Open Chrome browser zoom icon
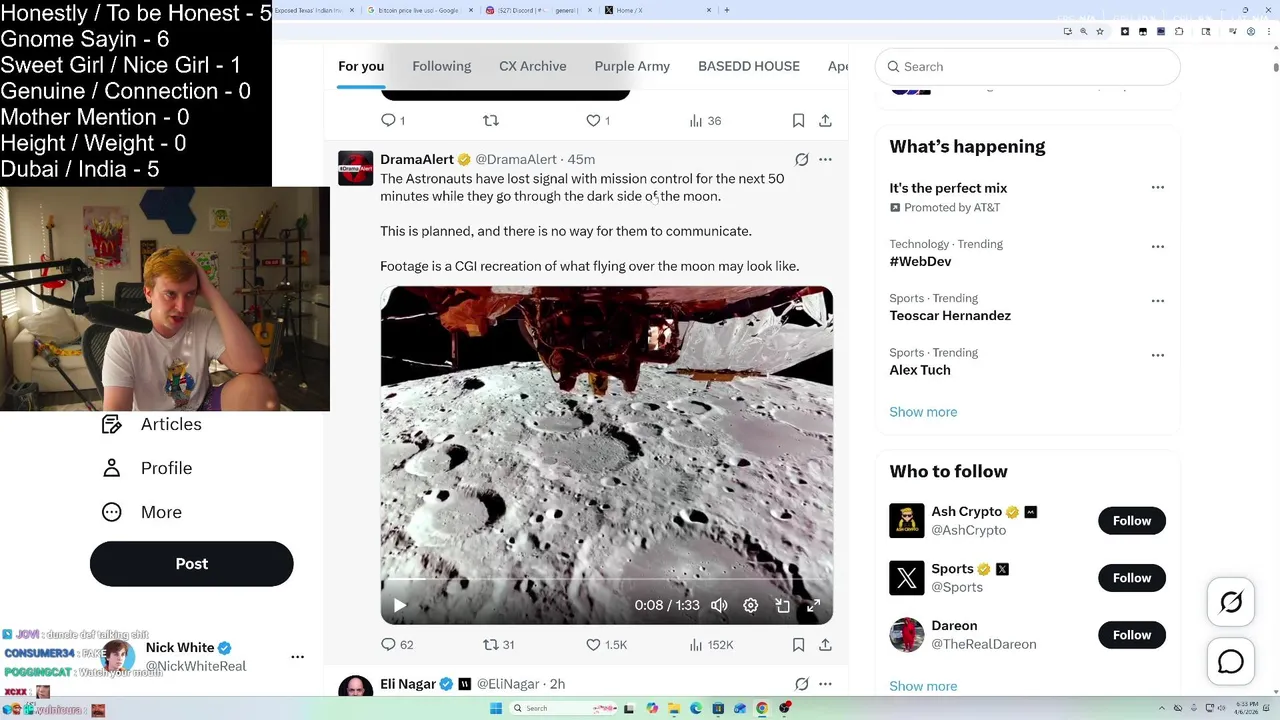Viewport: 1280px width, 720px height. (1083, 32)
